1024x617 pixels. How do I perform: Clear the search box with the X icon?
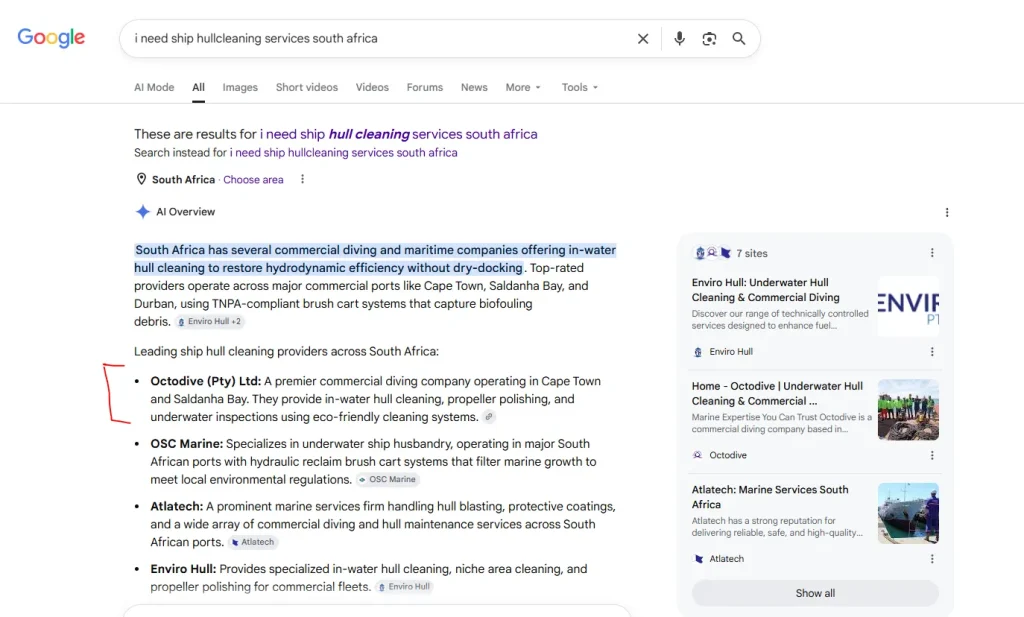pos(643,39)
